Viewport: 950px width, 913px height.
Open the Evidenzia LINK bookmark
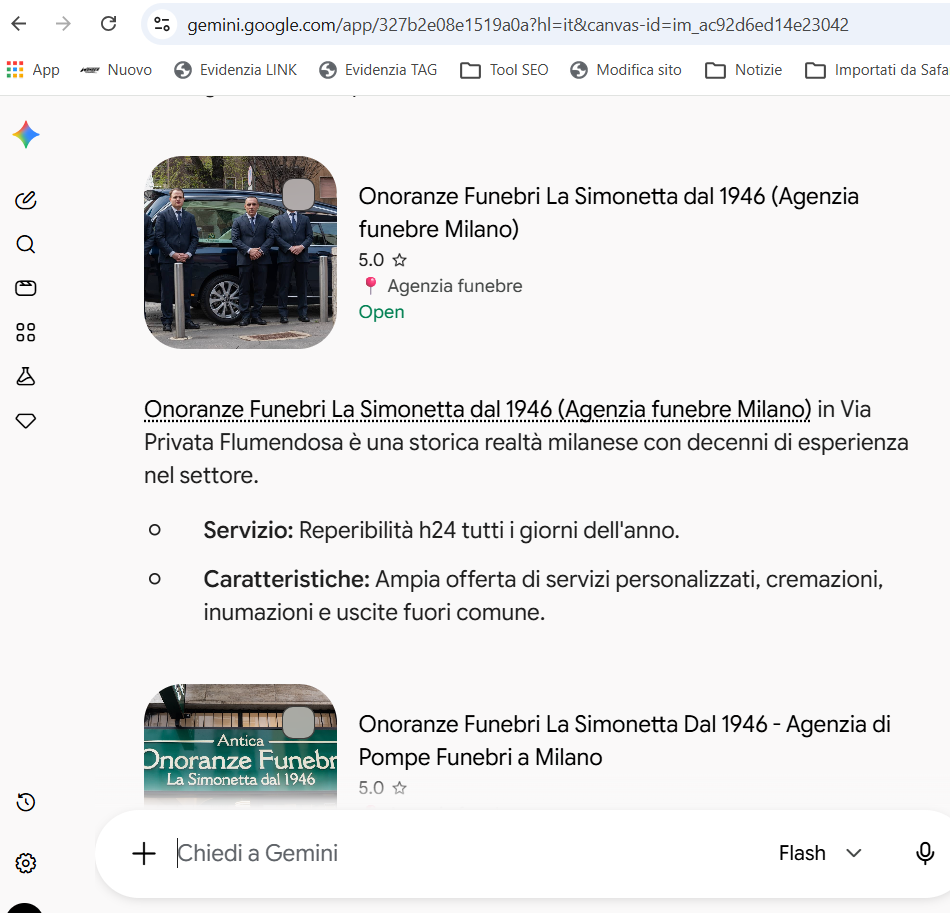pyautogui.click(x=236, y=70)
